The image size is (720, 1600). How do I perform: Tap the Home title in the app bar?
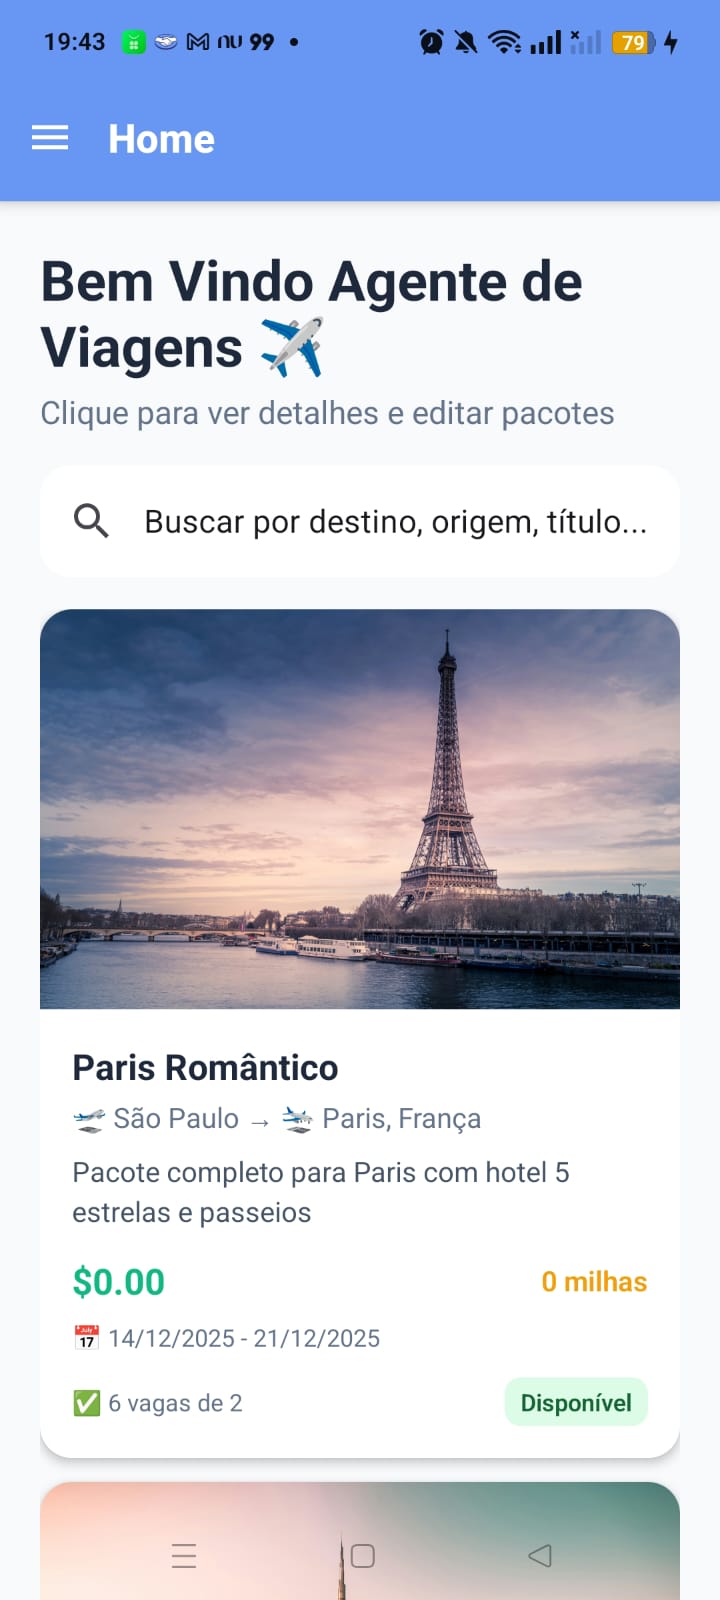pyautogui.click(x=161, y=139)
